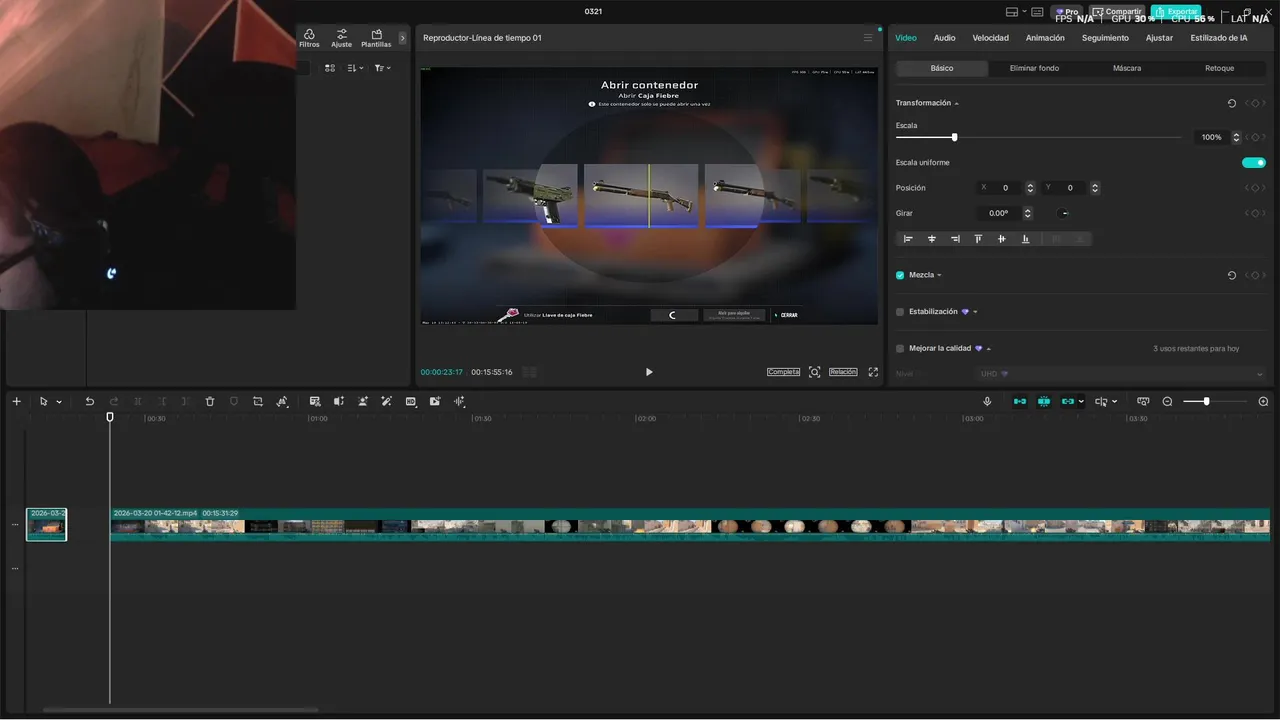Screen dimensions: 1280x720
Task: Open the player panel menu
Action: pos(868,38)
